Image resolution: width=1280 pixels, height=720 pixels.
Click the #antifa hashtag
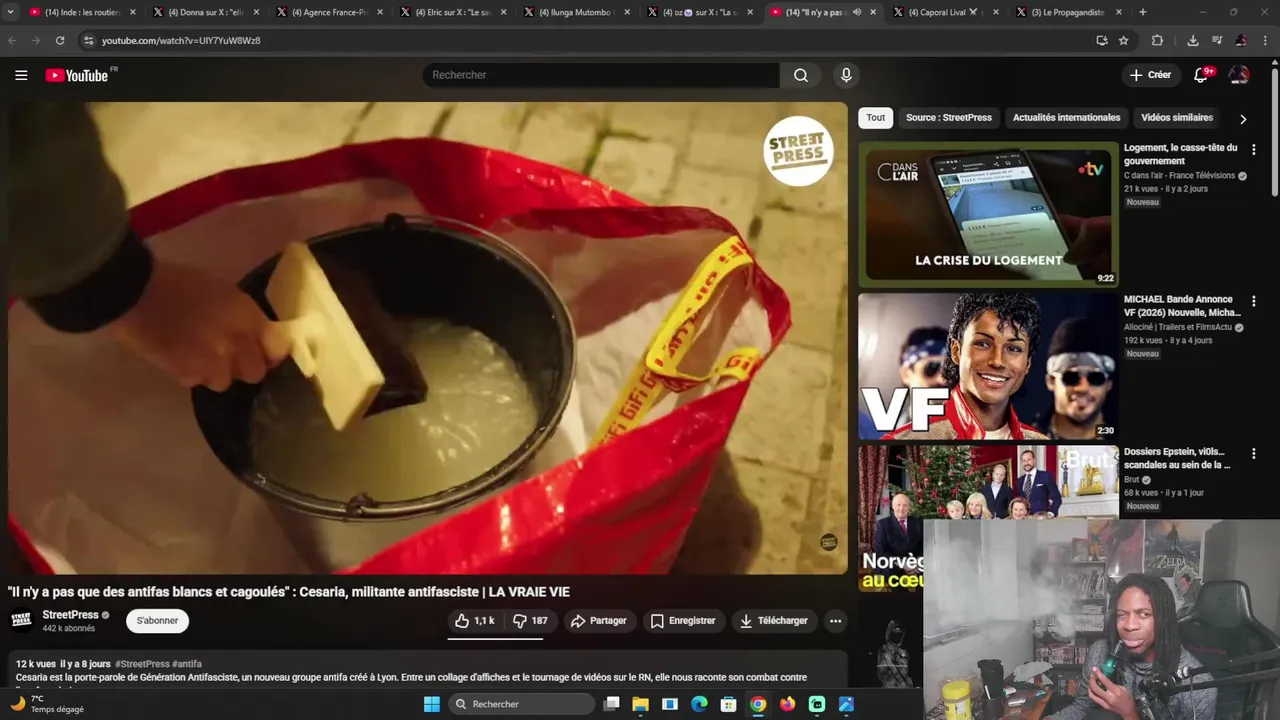[x=187, y=664]
